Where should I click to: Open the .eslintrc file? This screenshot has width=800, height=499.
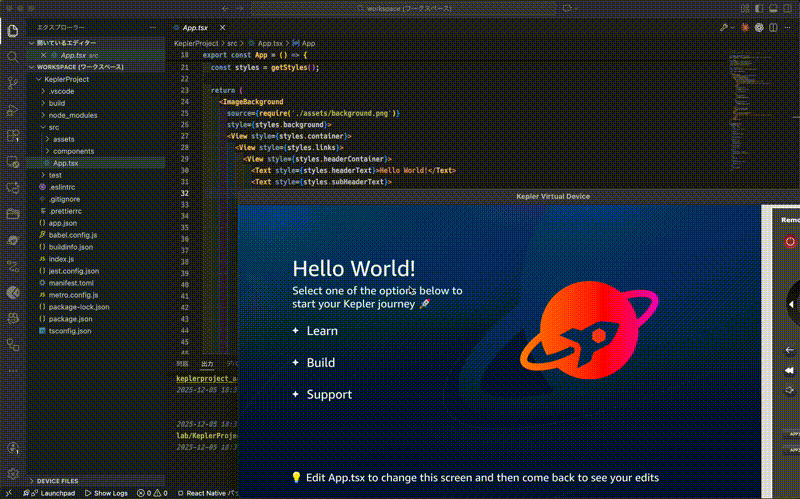96,187
